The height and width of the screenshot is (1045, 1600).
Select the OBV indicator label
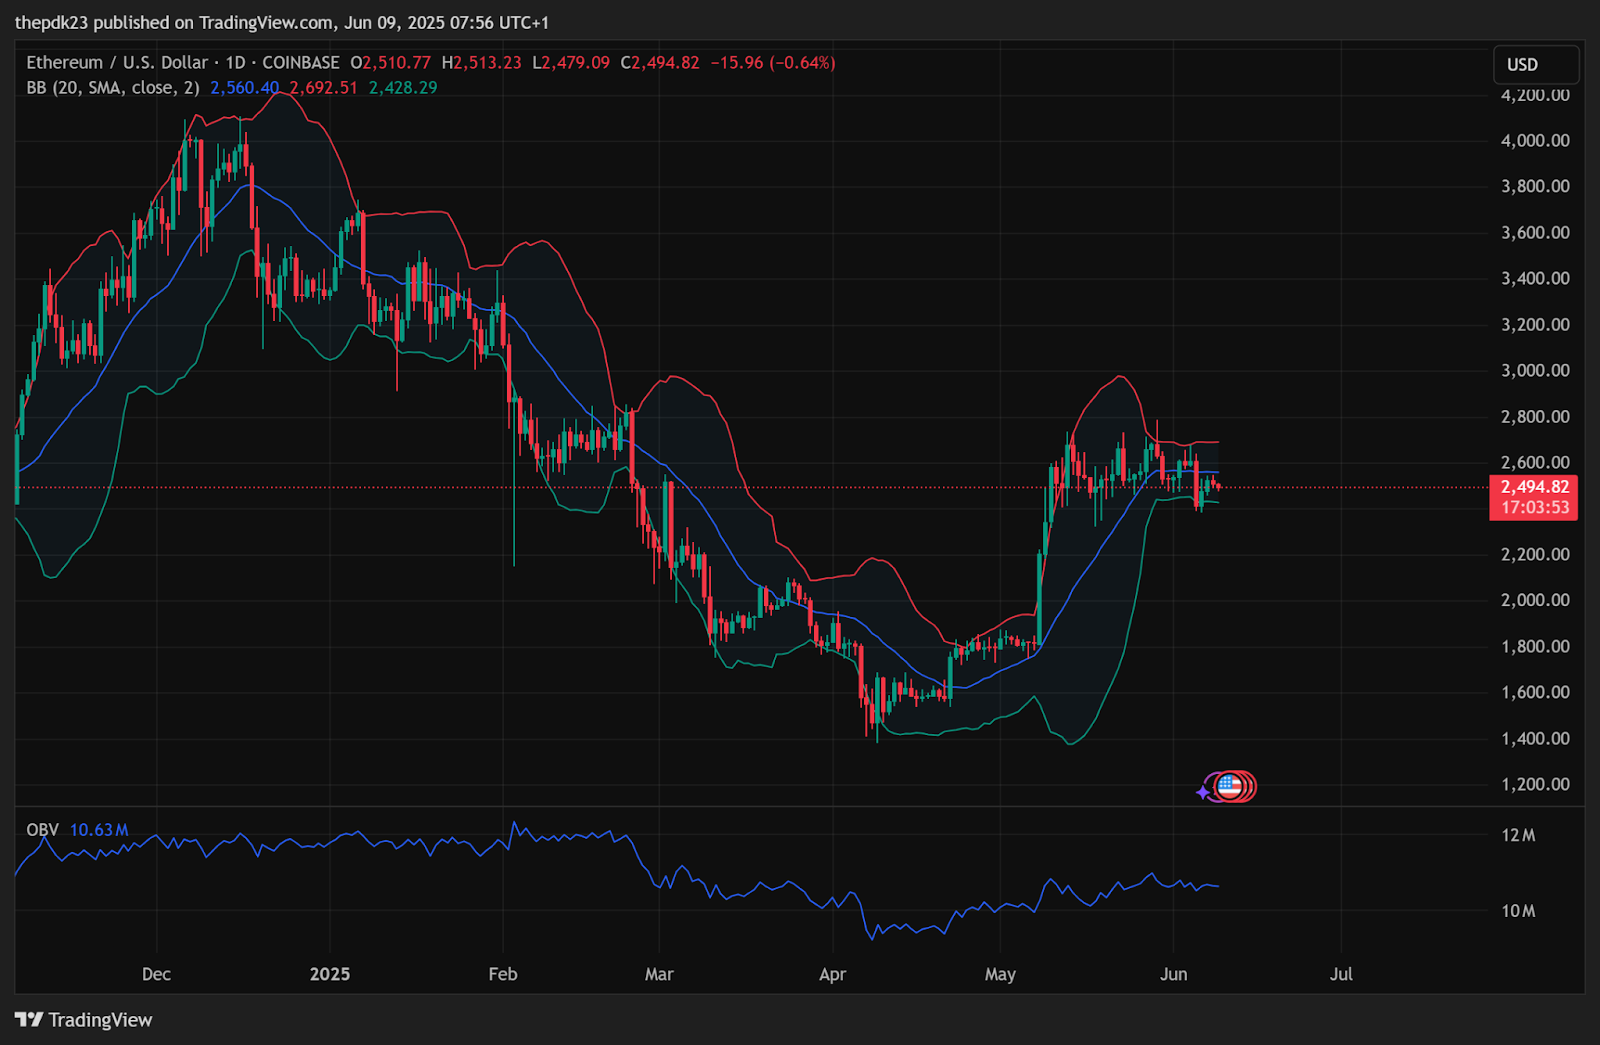pyautogui.click(x=42, y=830)
